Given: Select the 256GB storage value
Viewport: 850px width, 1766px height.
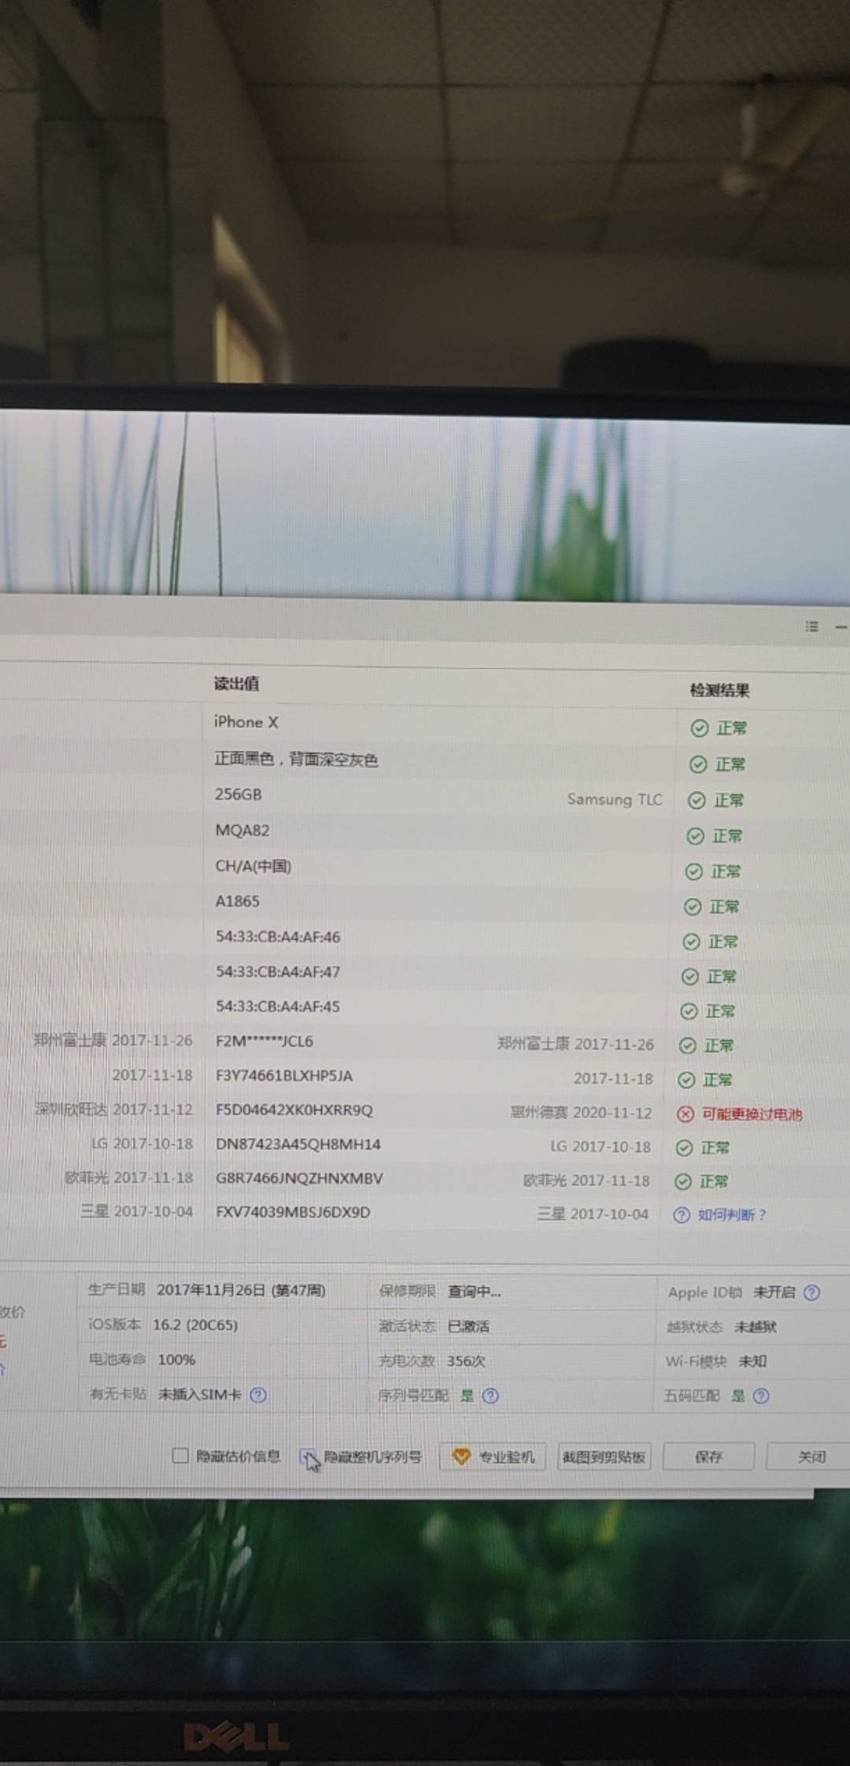Looking at the screenshot, I should (x=238, y=794).
